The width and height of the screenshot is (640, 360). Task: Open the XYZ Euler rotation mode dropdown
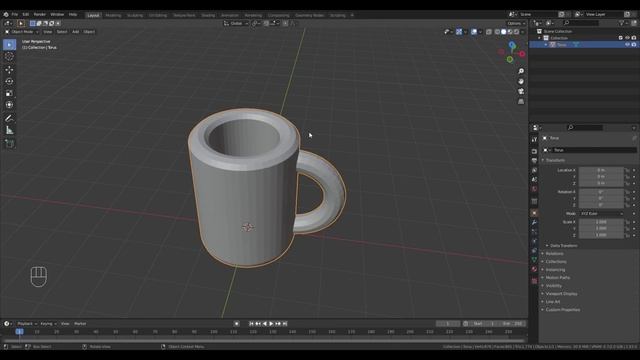click(x=601, y=213)
